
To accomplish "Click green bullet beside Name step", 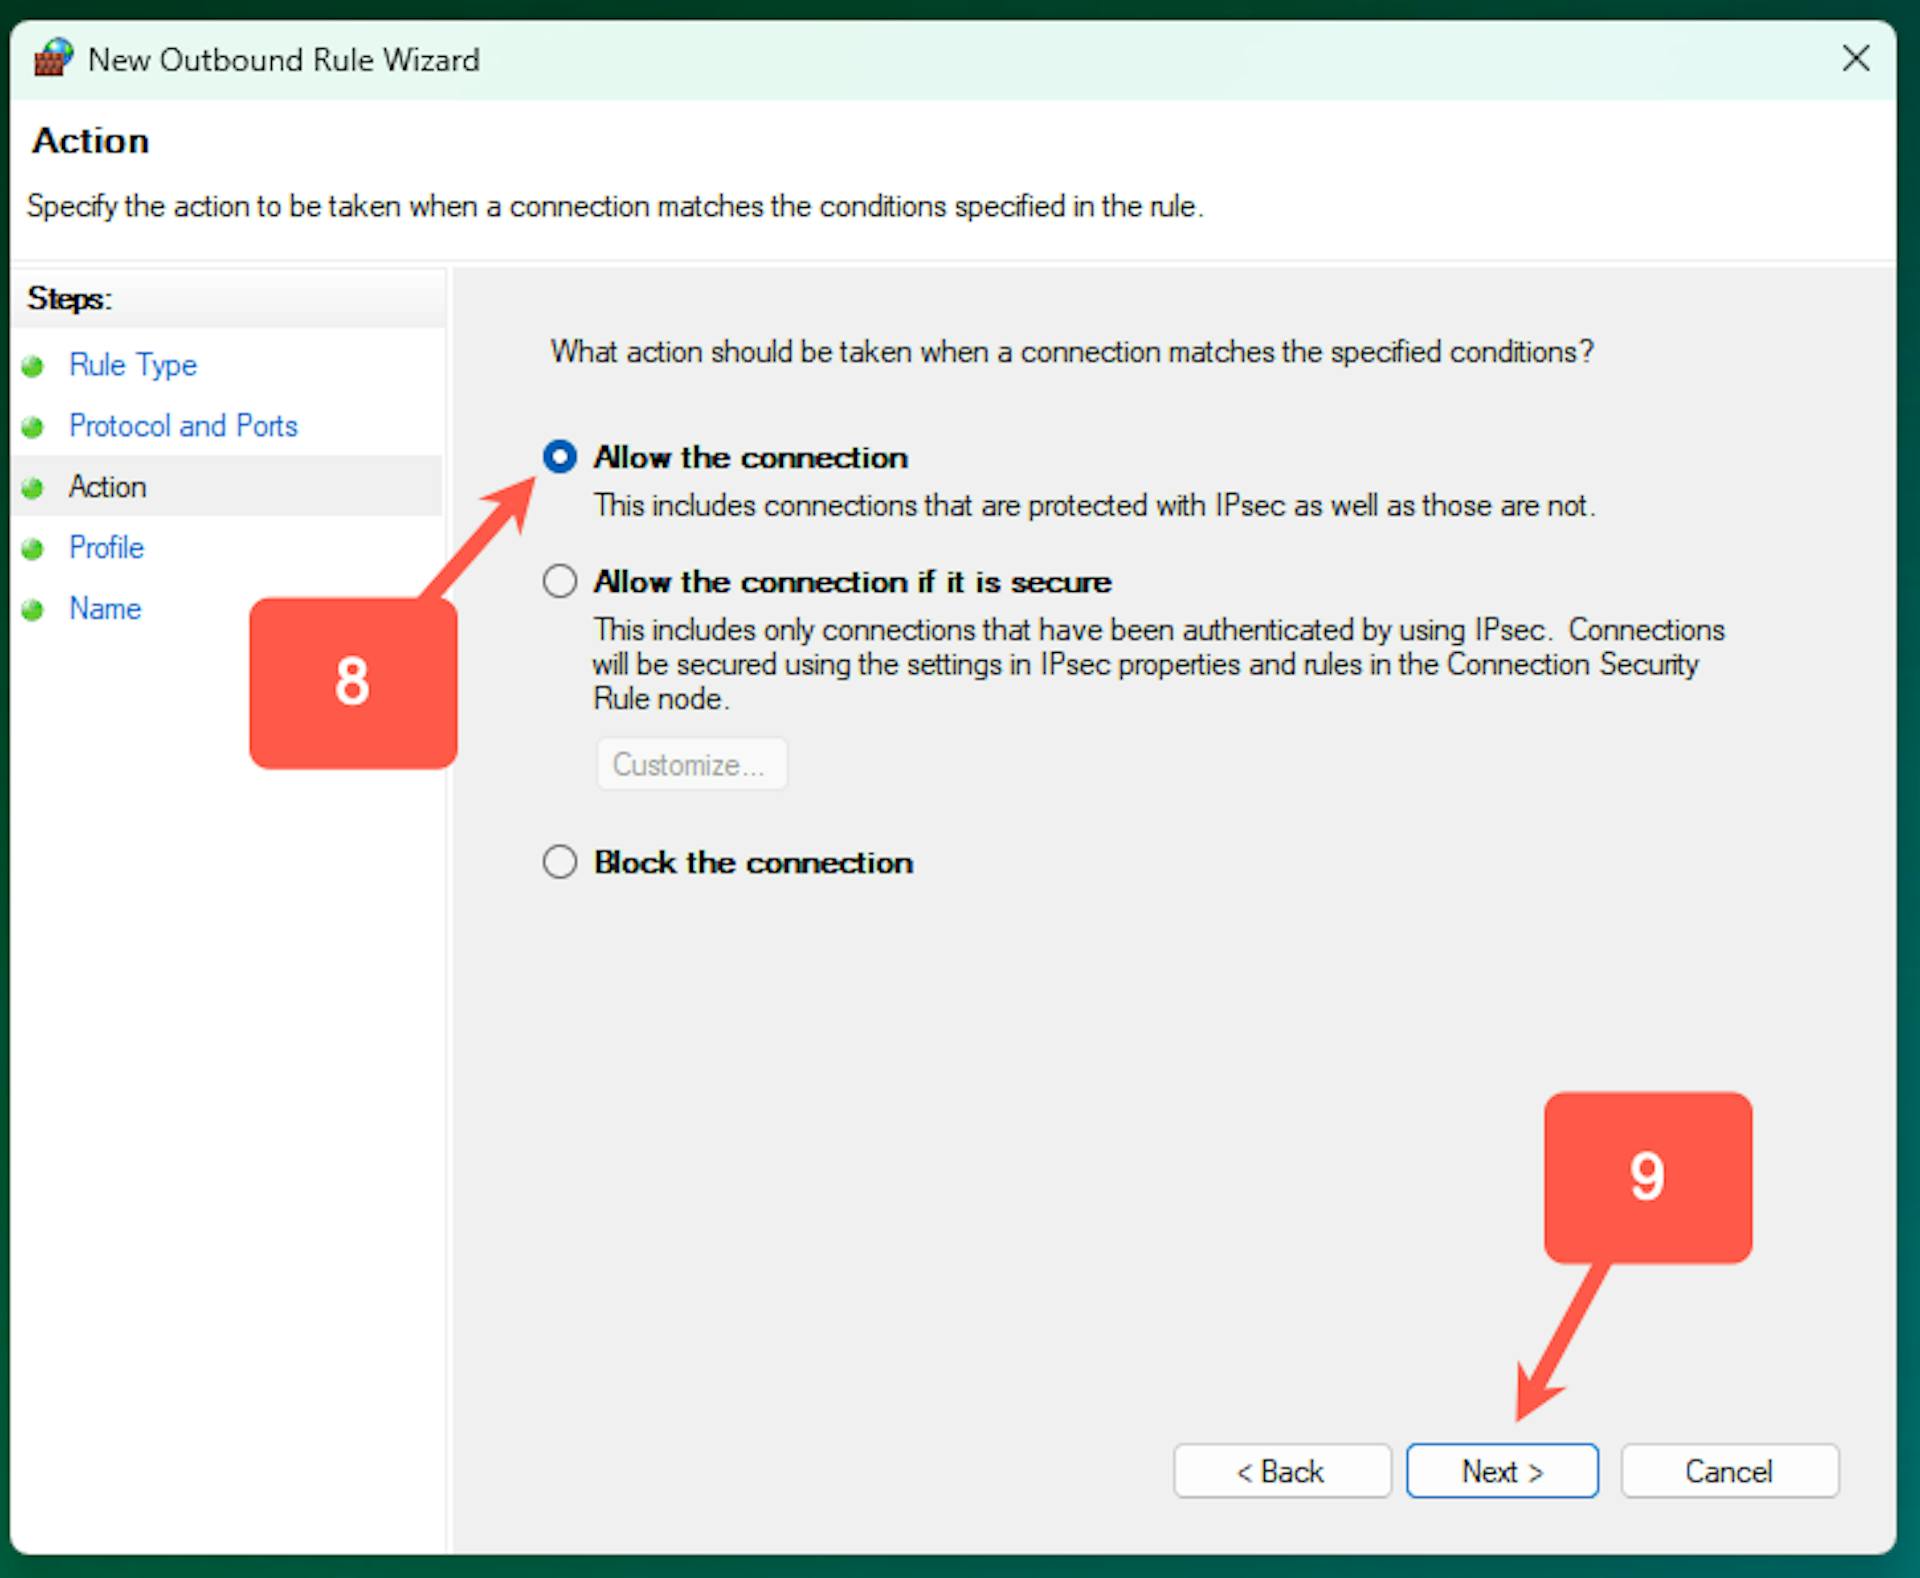I will (33, 610).
